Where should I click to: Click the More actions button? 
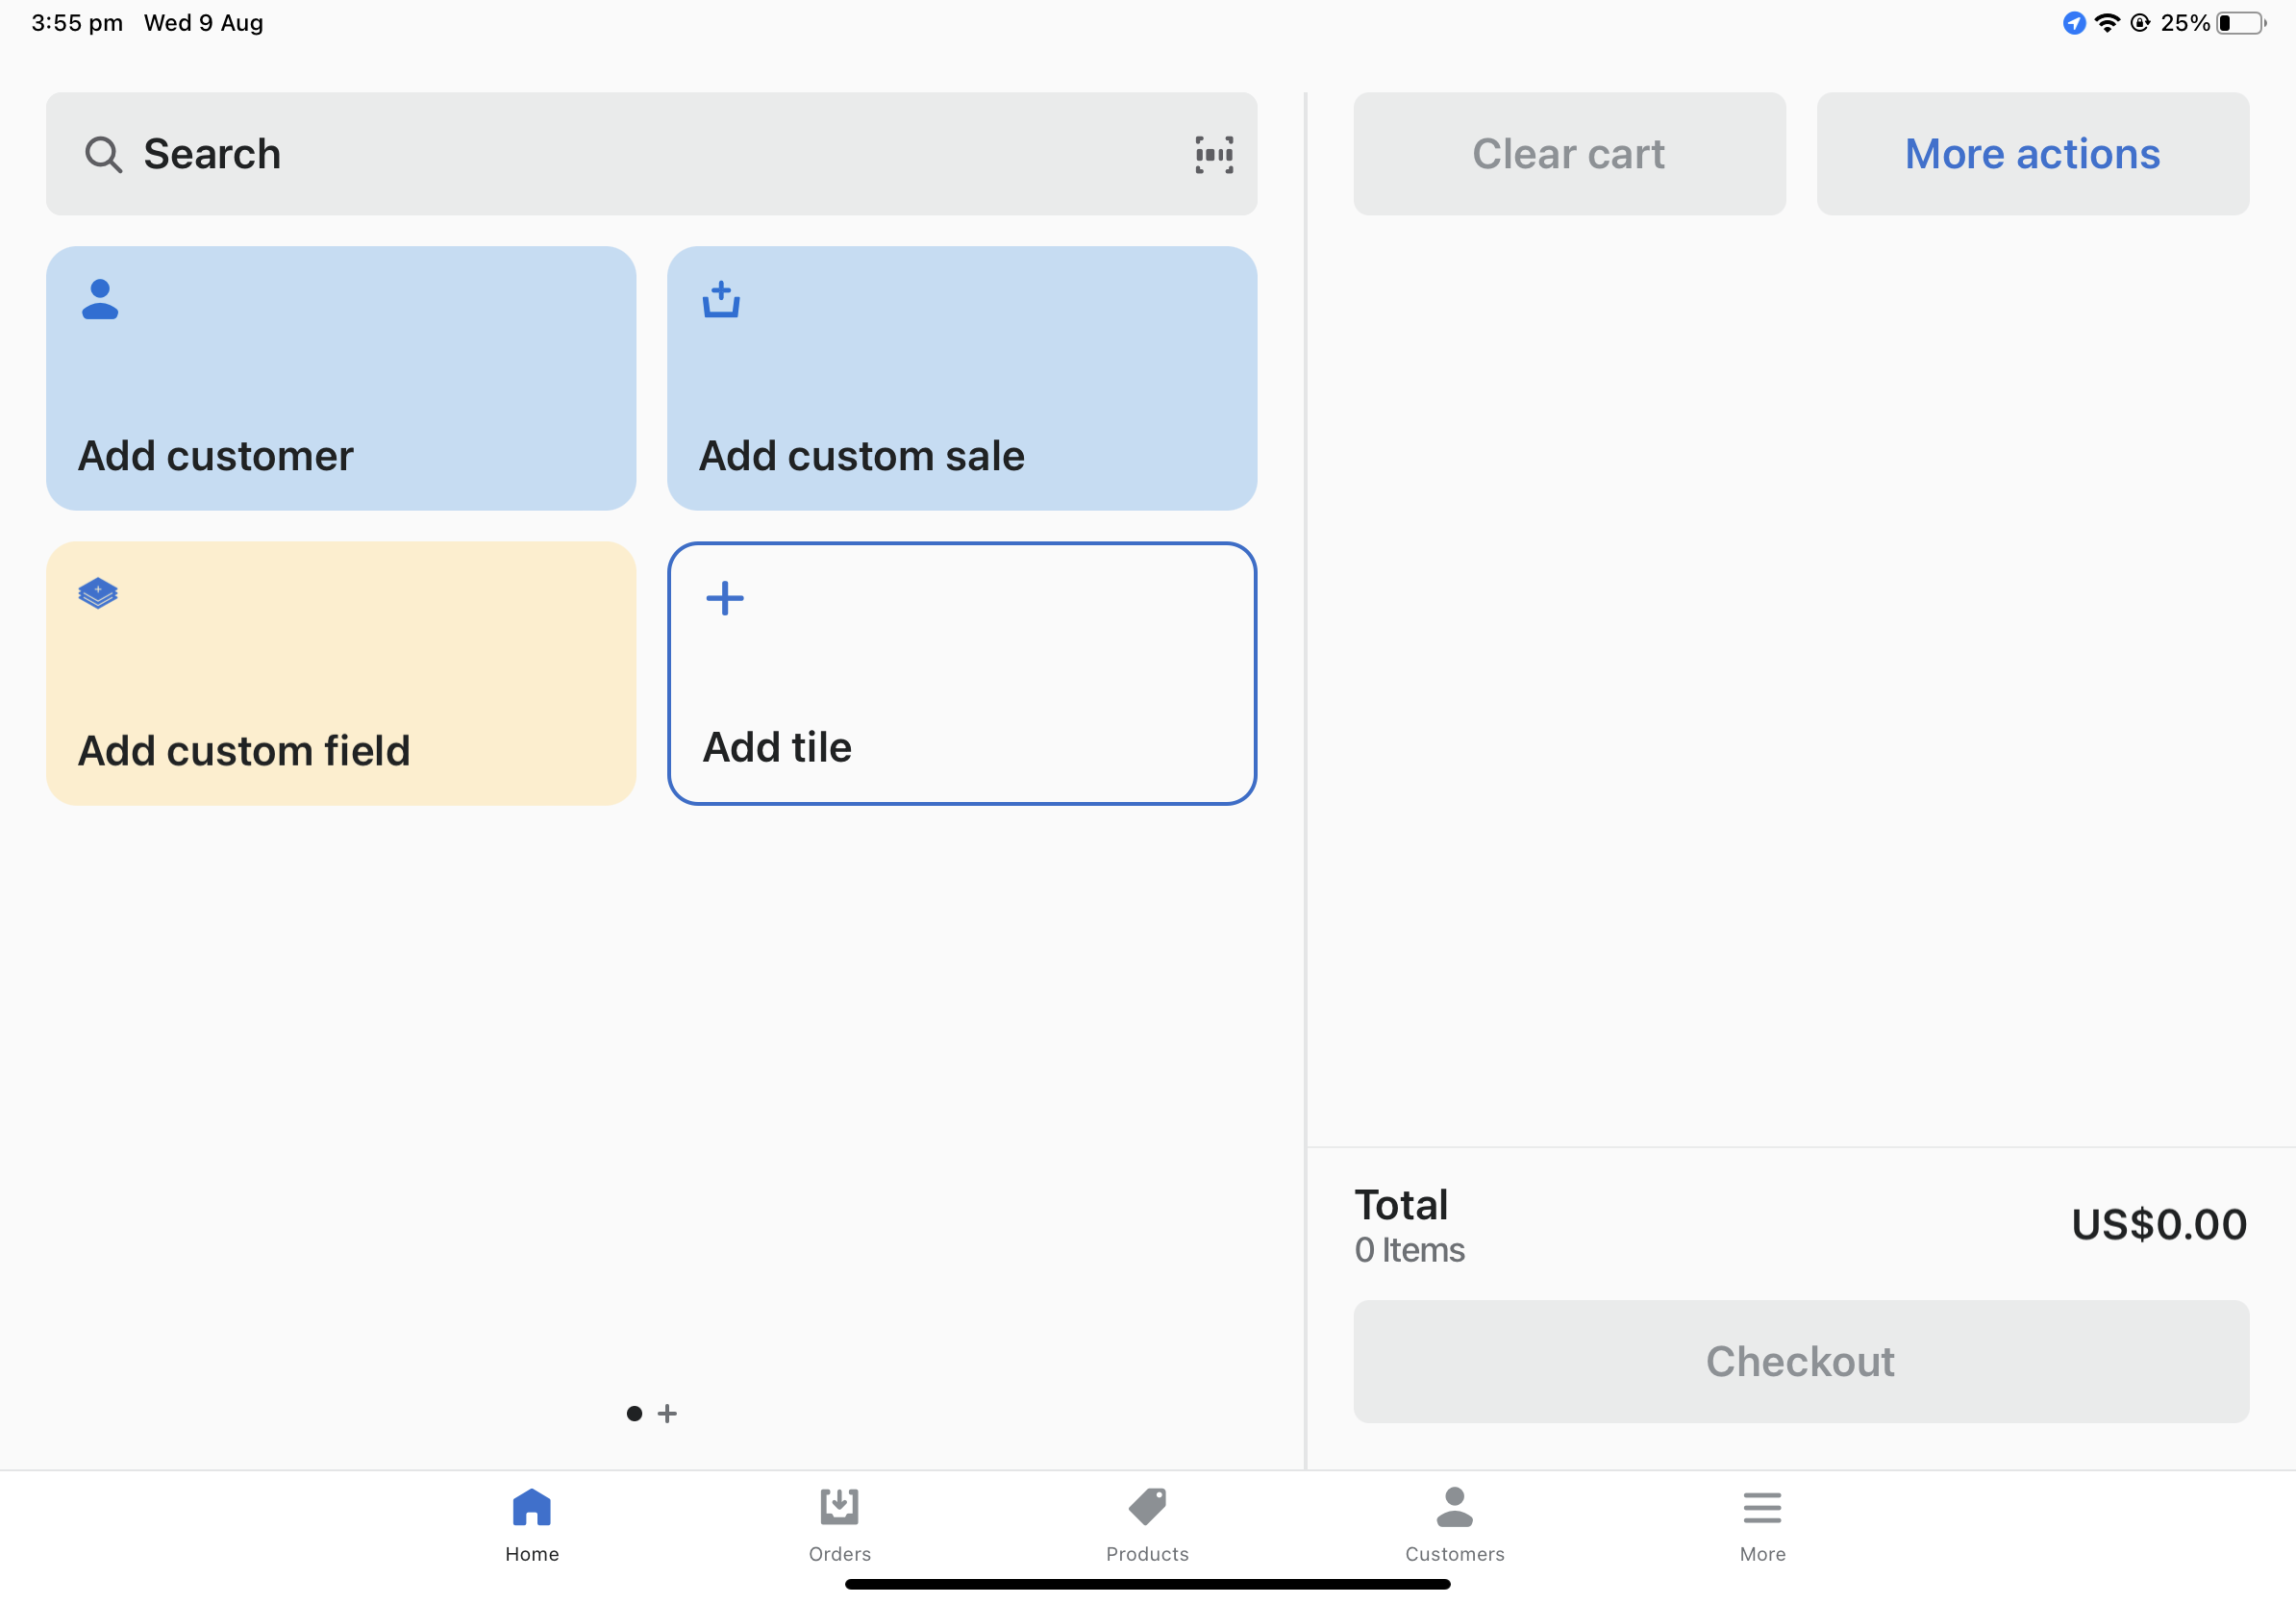[x=2033, y=154]
